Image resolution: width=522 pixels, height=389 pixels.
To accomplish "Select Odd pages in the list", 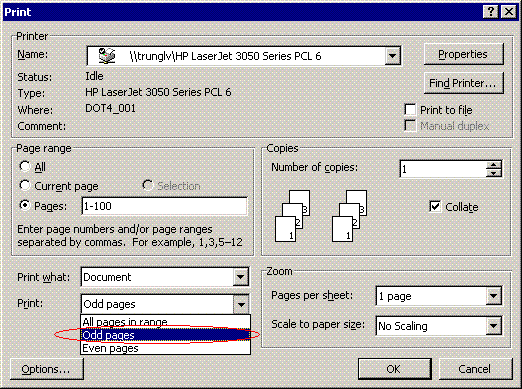I will 165,335.
